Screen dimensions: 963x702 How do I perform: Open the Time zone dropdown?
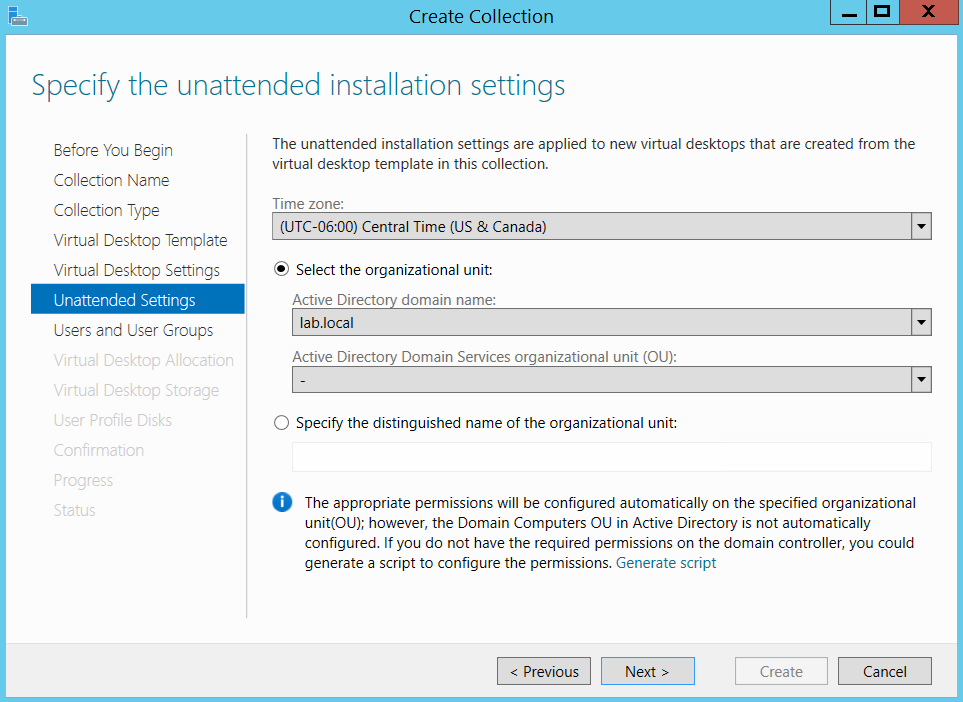coord(920,226)
